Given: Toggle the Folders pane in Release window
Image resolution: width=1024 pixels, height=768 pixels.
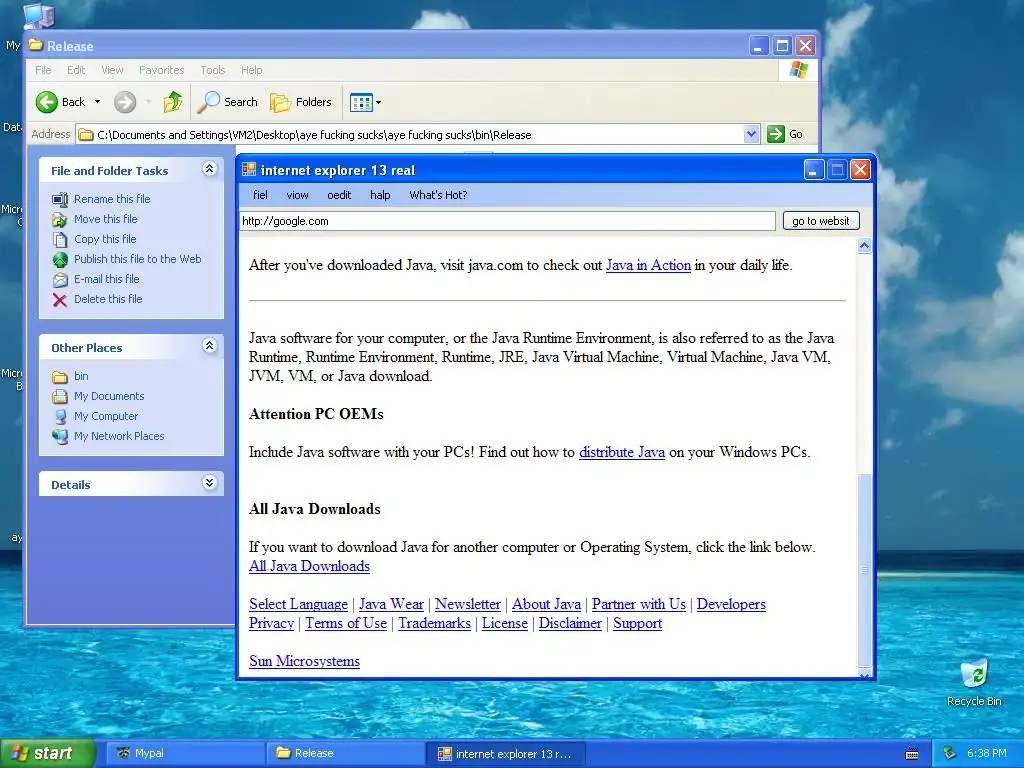Looking at the screenshot, I should [x=301, y=102].
